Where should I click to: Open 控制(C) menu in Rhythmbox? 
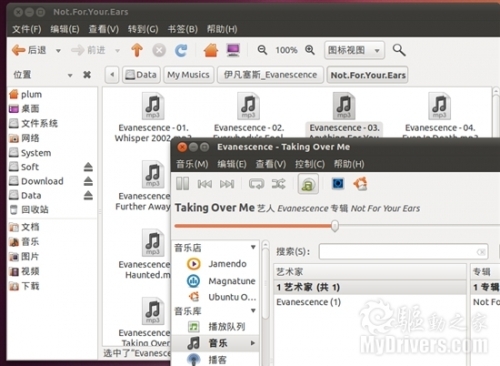(x=310, y=164)
